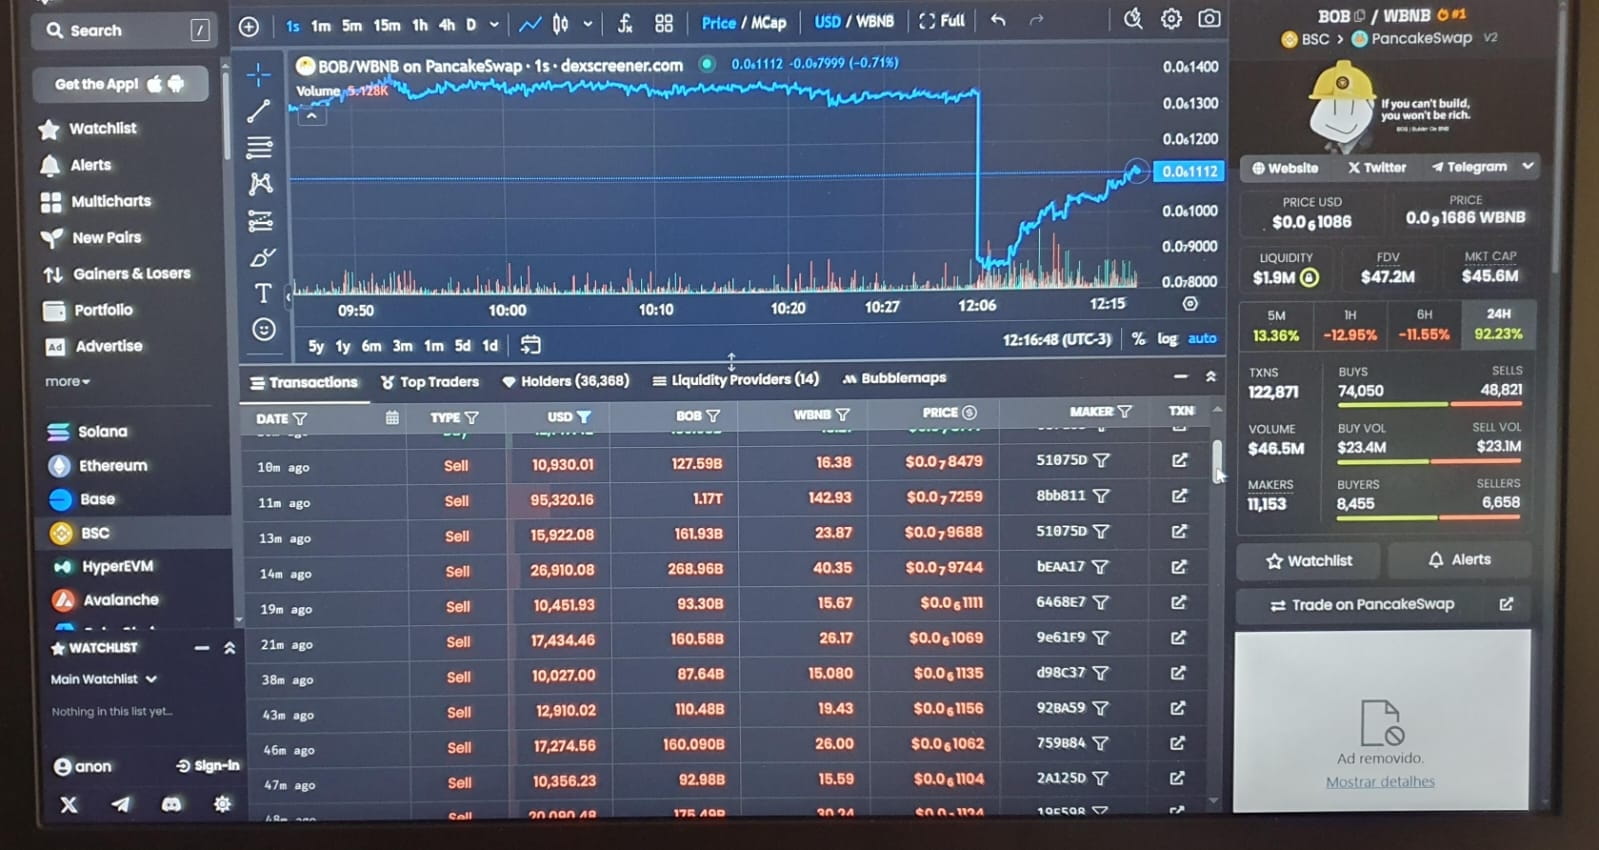The height and width of the screenshot is (850, 1599).
Task: Open Alerts from the left sidebar
Action: coord(76,165)
